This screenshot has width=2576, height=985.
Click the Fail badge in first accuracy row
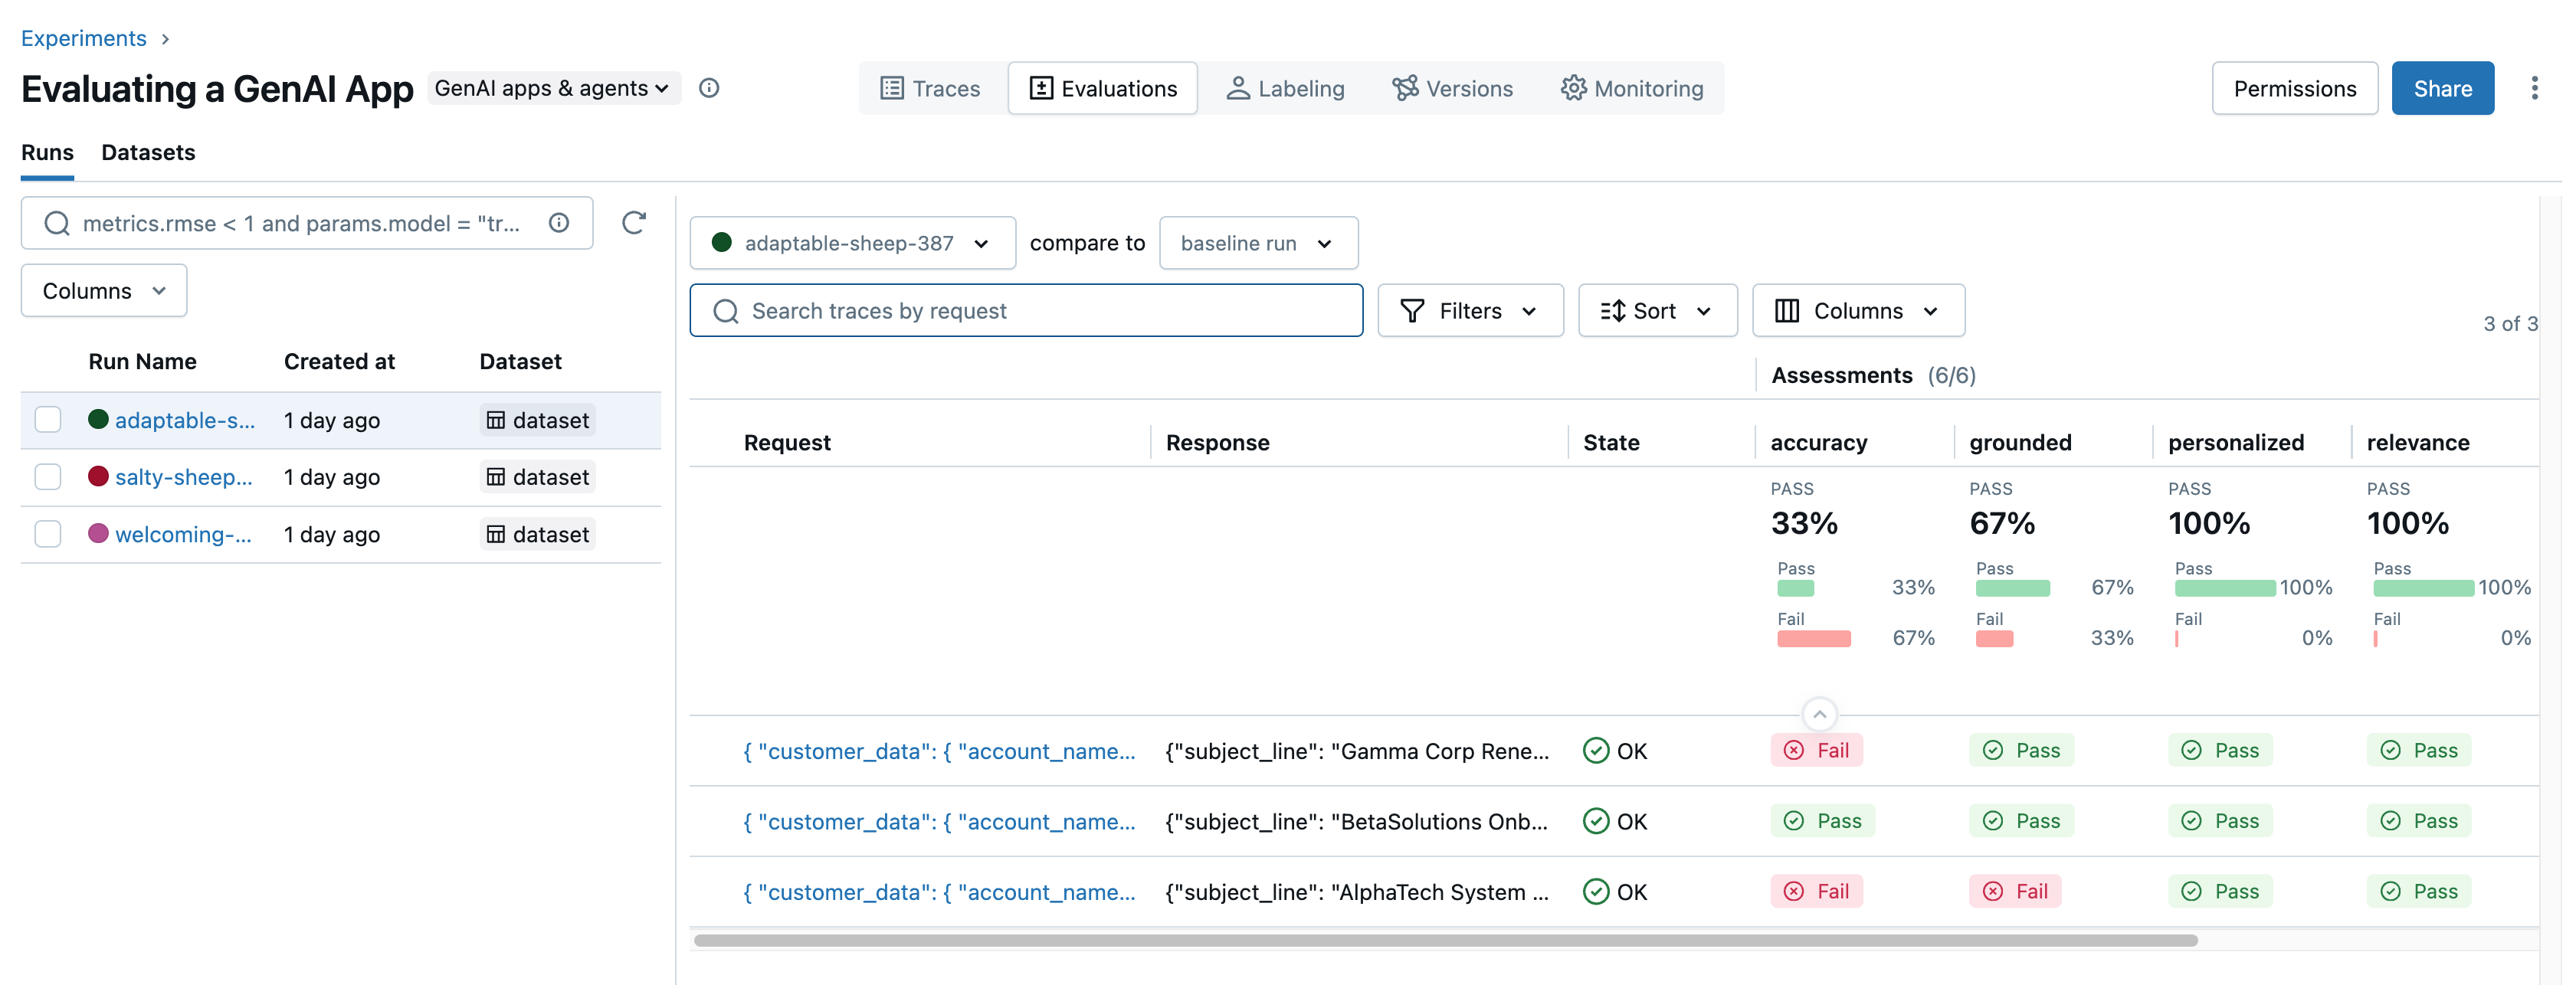point(1815,750)
